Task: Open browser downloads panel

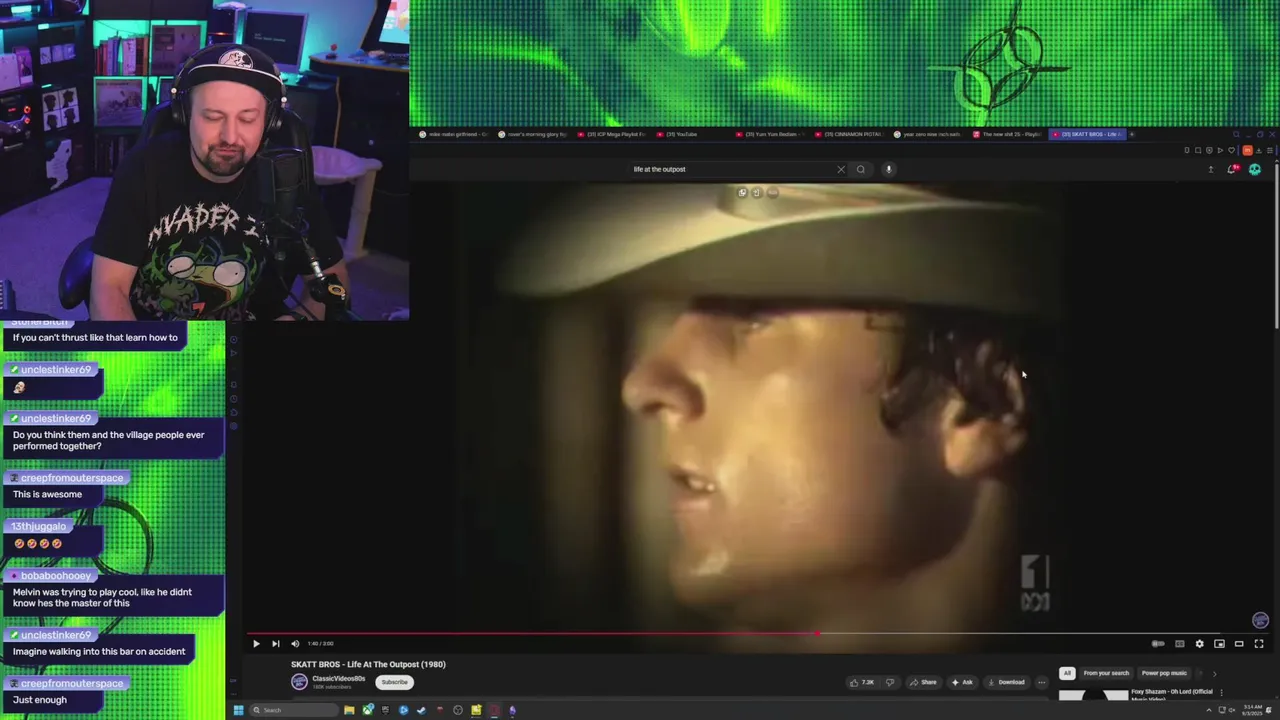Action: [x=1259, y=151]
